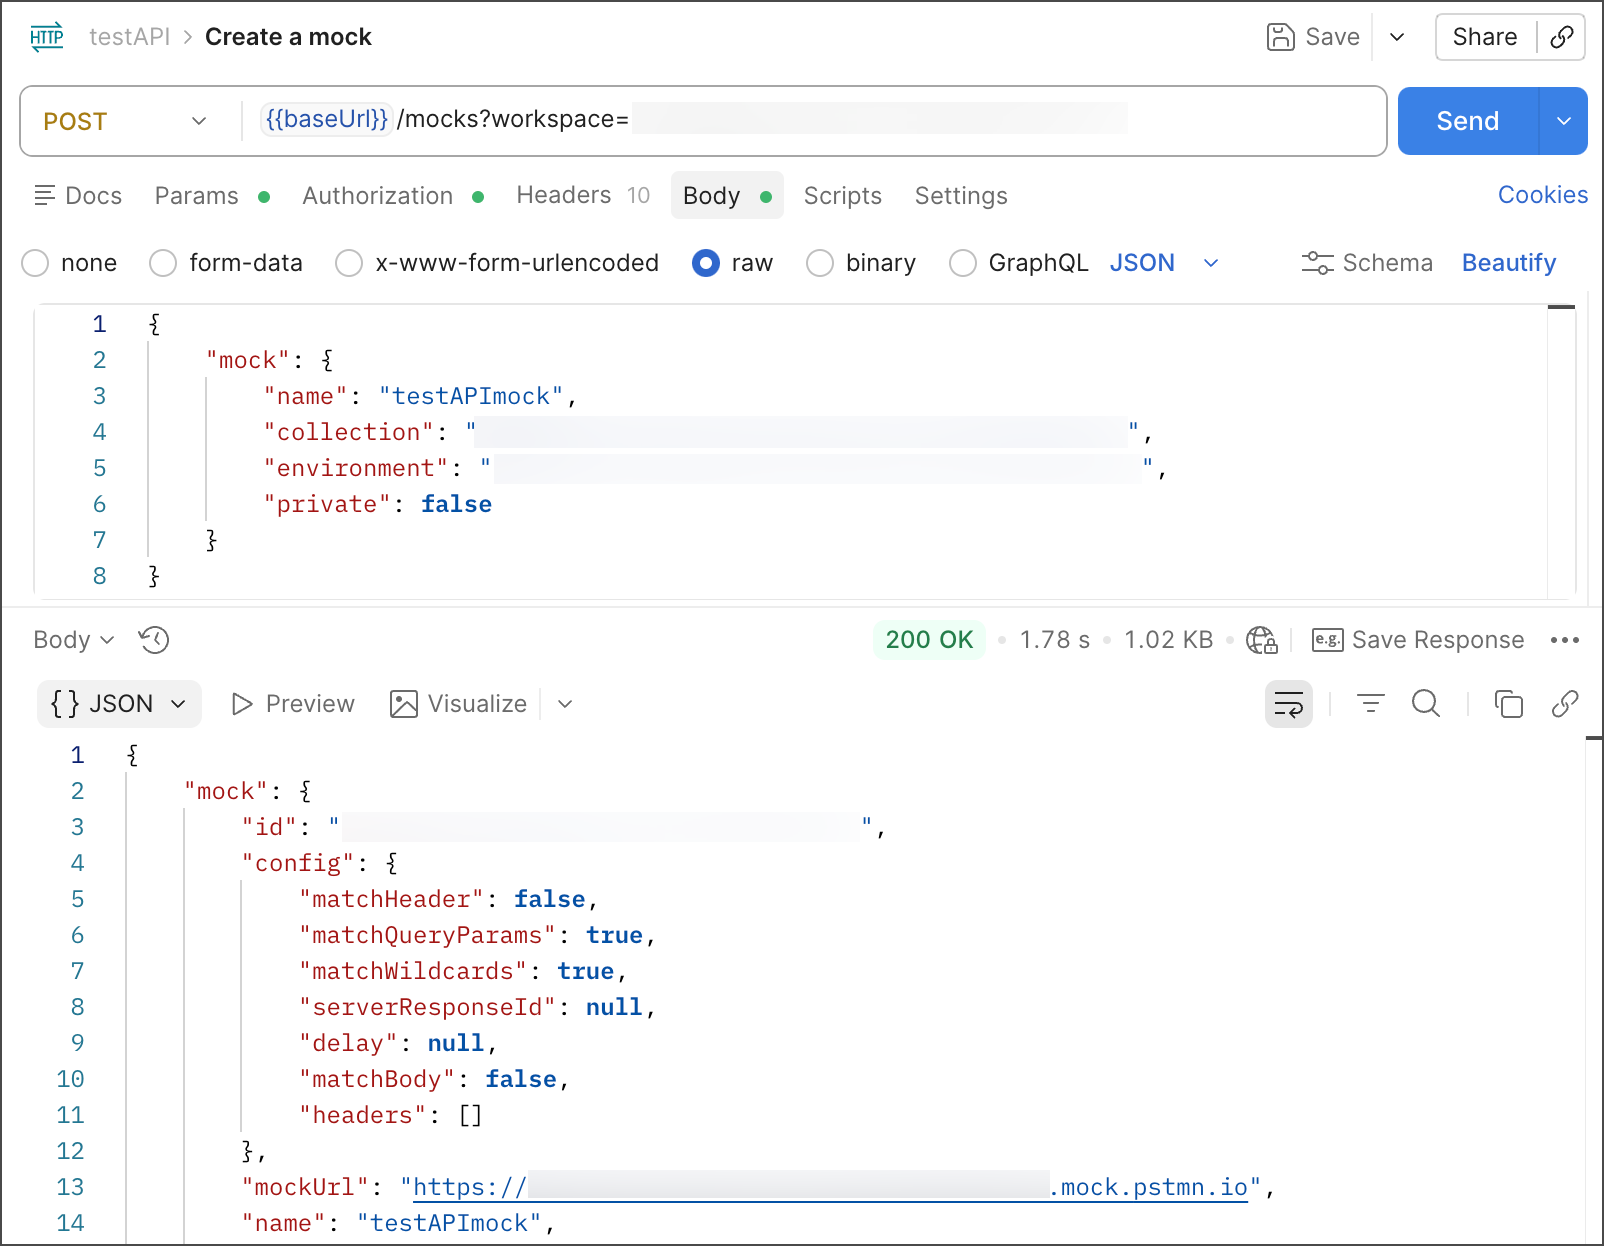Open the raw JSON format dropdown
The width and height of the screenshot is (1604, 1246).
click(x=1164, y=263)
